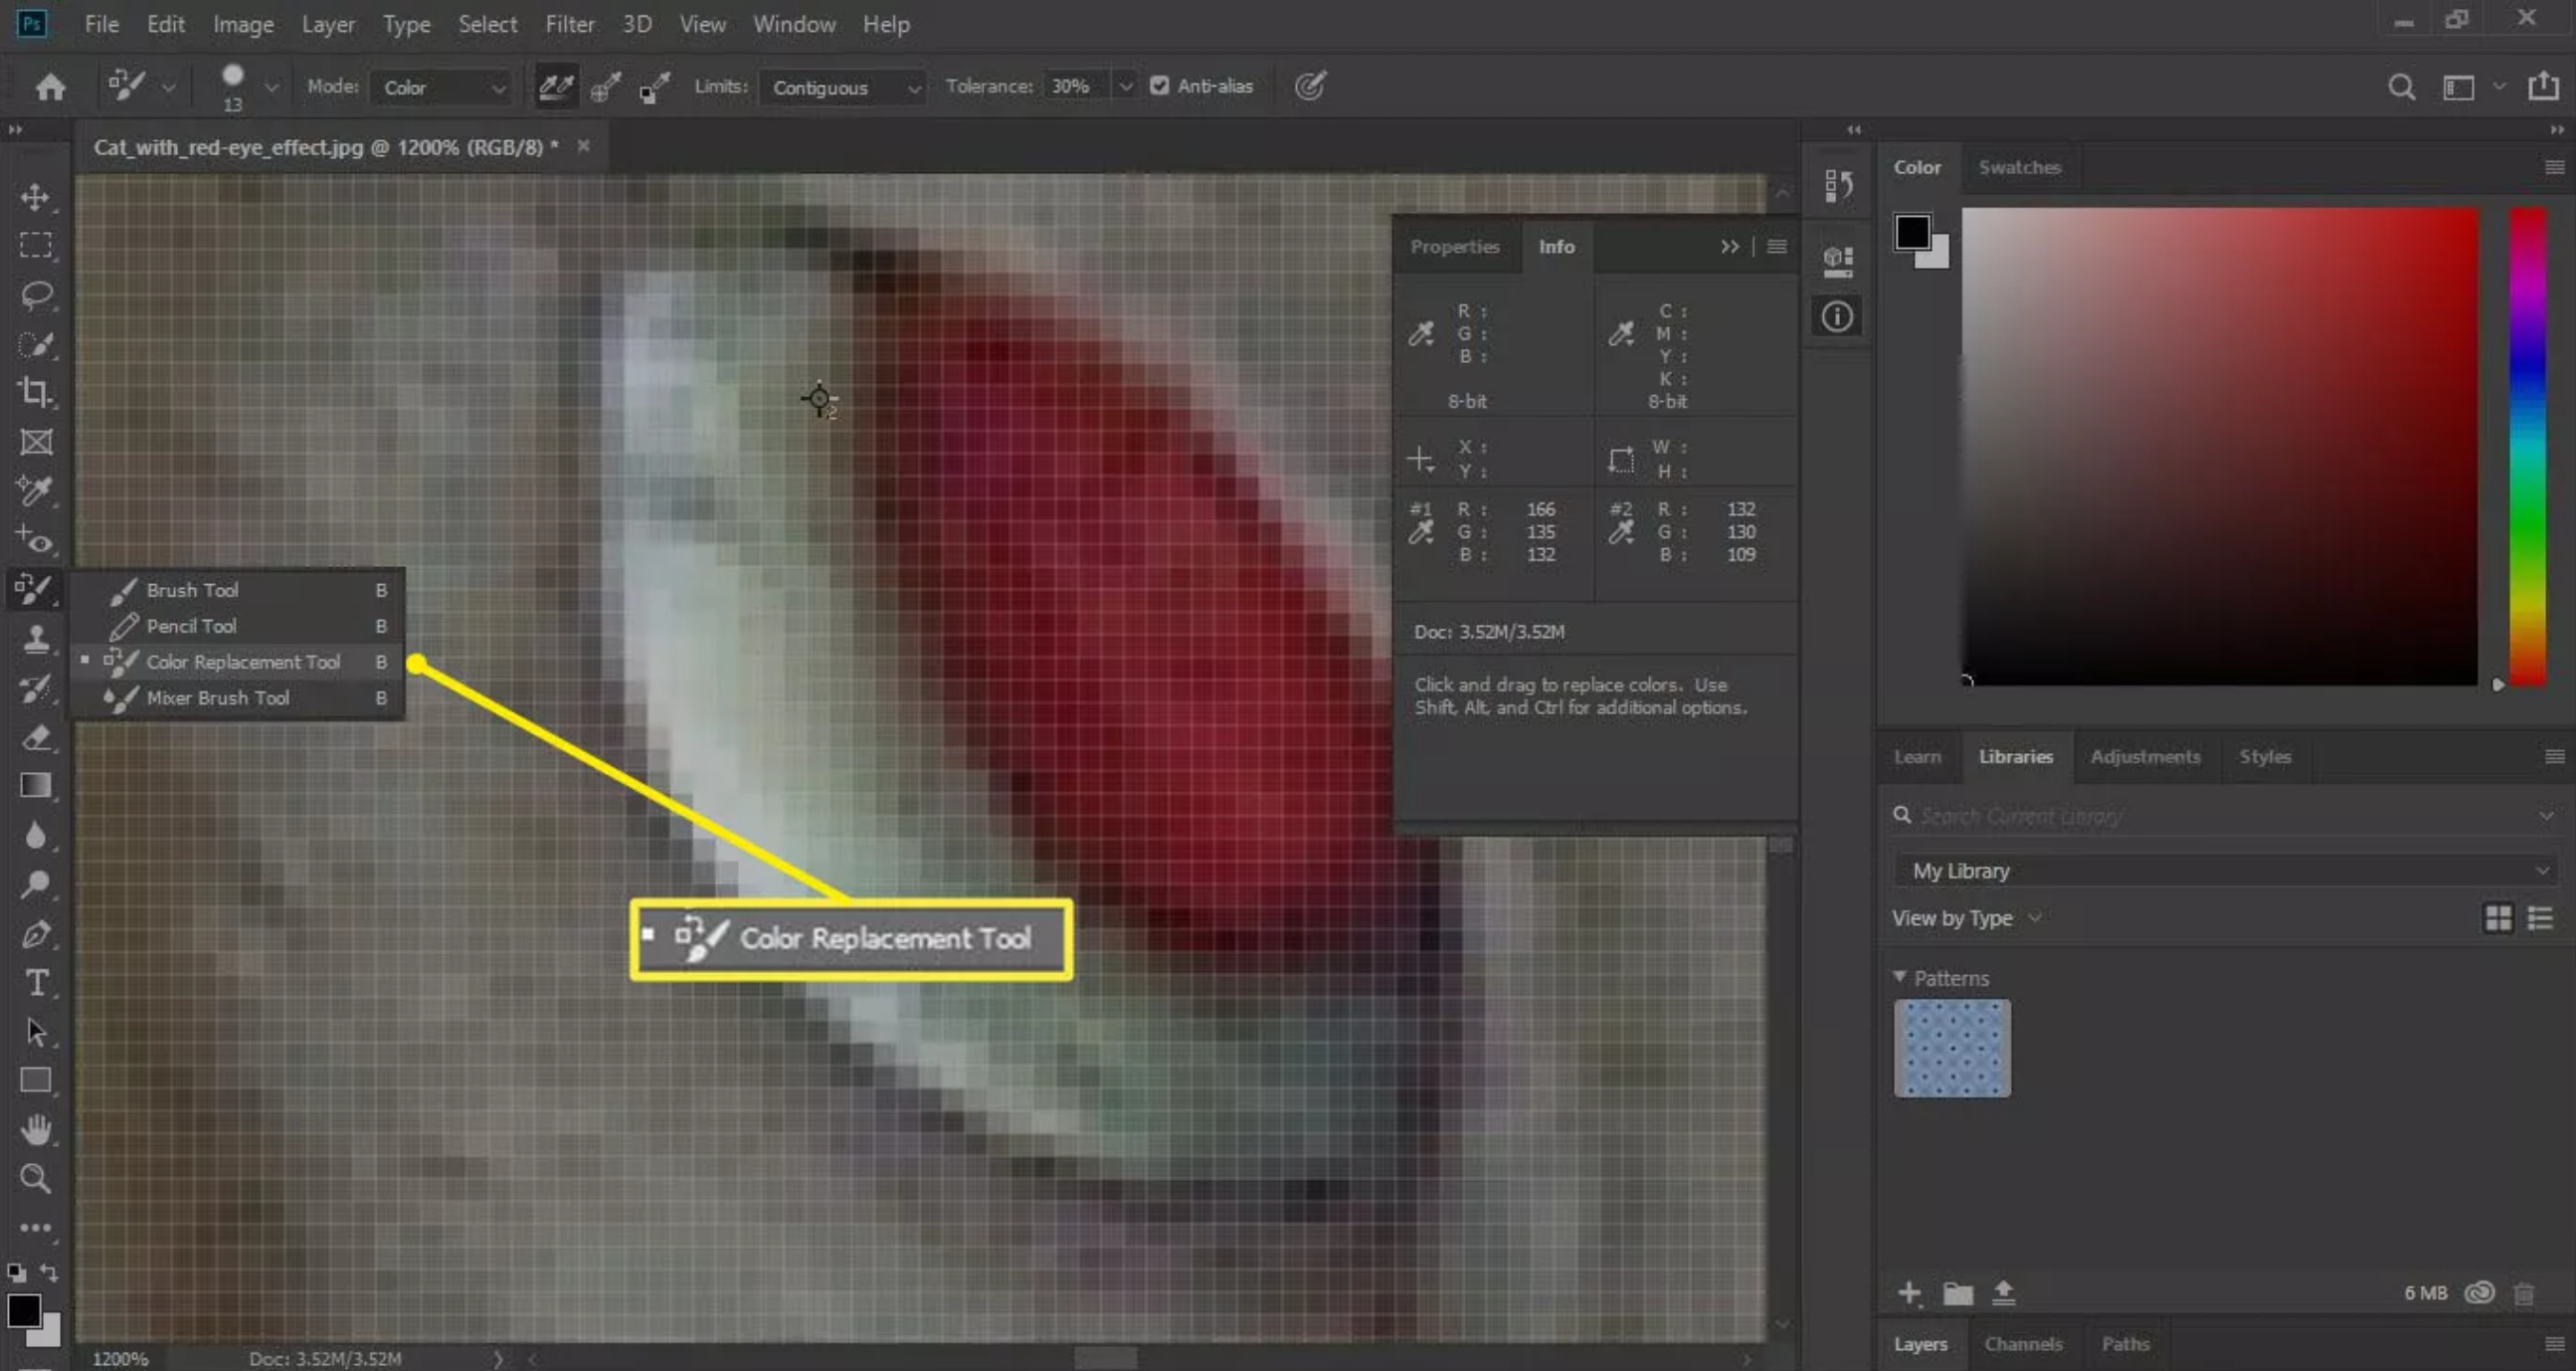
Task: Switch to the Swatches tab
Action: point(2019,167)
